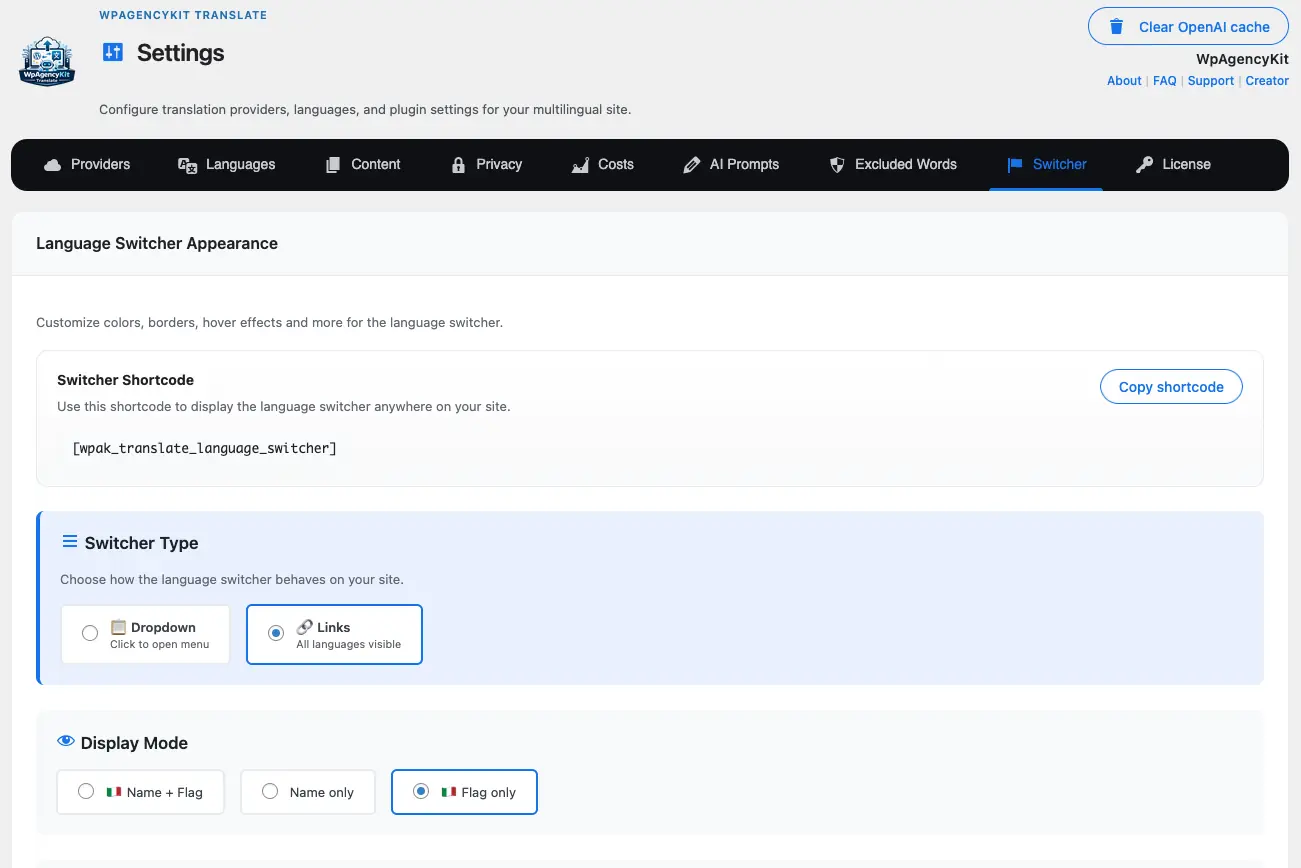1301x868 pixels.
Task: Click the shield icon for Excluded Words
Action: point(837,165)
